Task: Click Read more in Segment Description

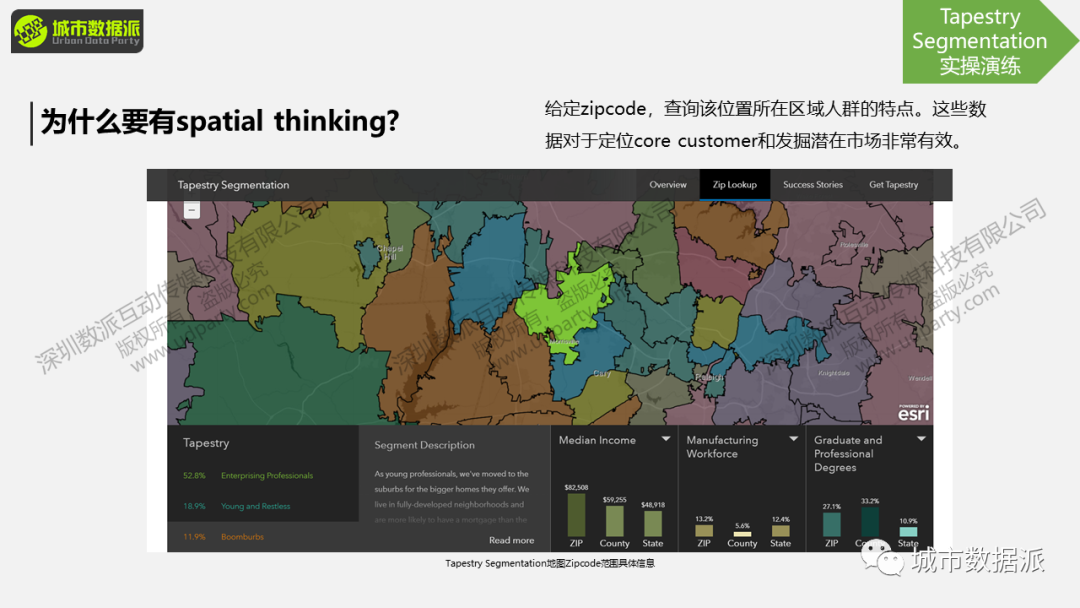Action: [511, 540]
